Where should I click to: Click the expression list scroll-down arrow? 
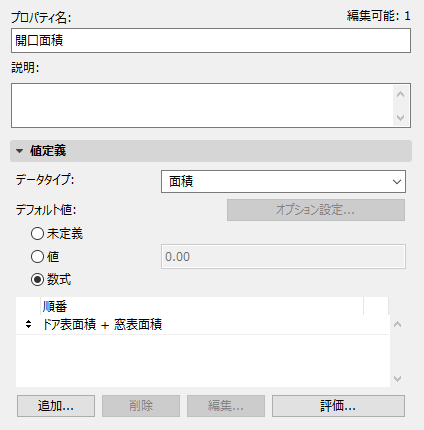coord(397,379)
